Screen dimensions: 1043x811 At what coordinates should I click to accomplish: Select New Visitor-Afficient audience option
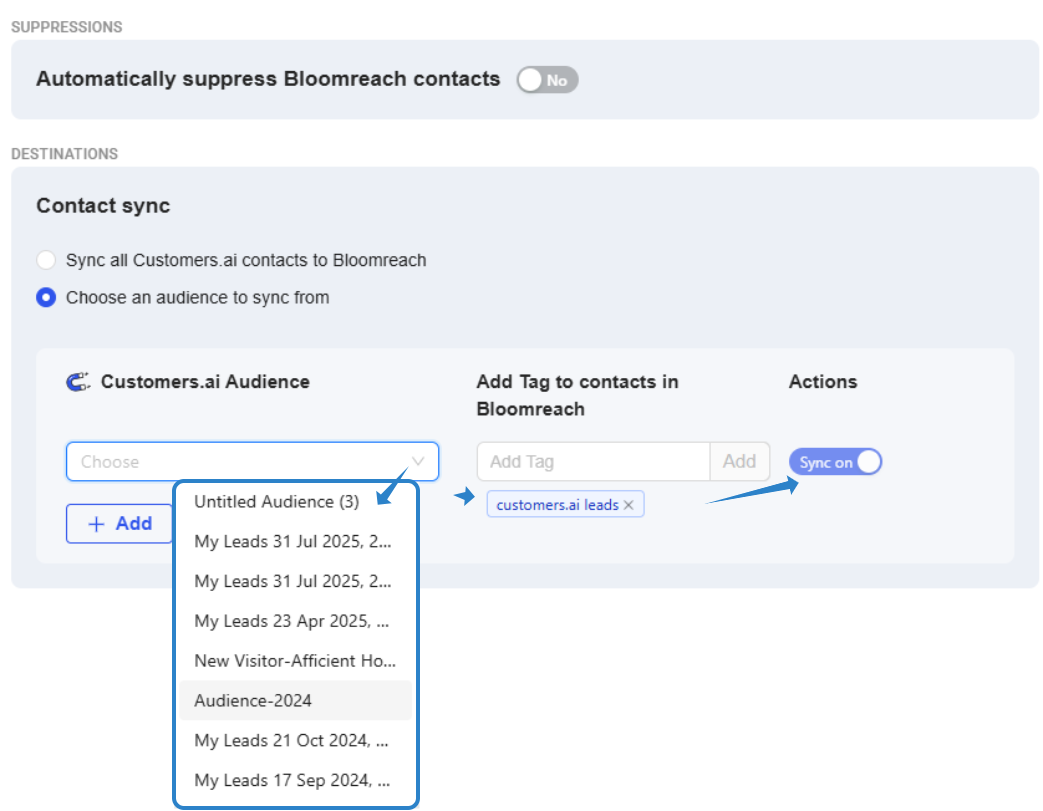pos(295,661)
